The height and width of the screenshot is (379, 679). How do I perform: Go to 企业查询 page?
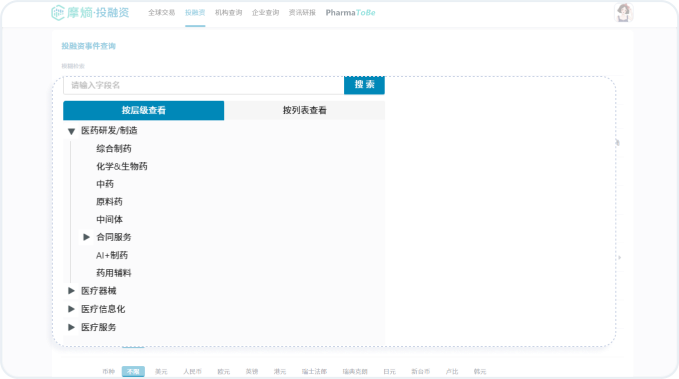(265, 13)
